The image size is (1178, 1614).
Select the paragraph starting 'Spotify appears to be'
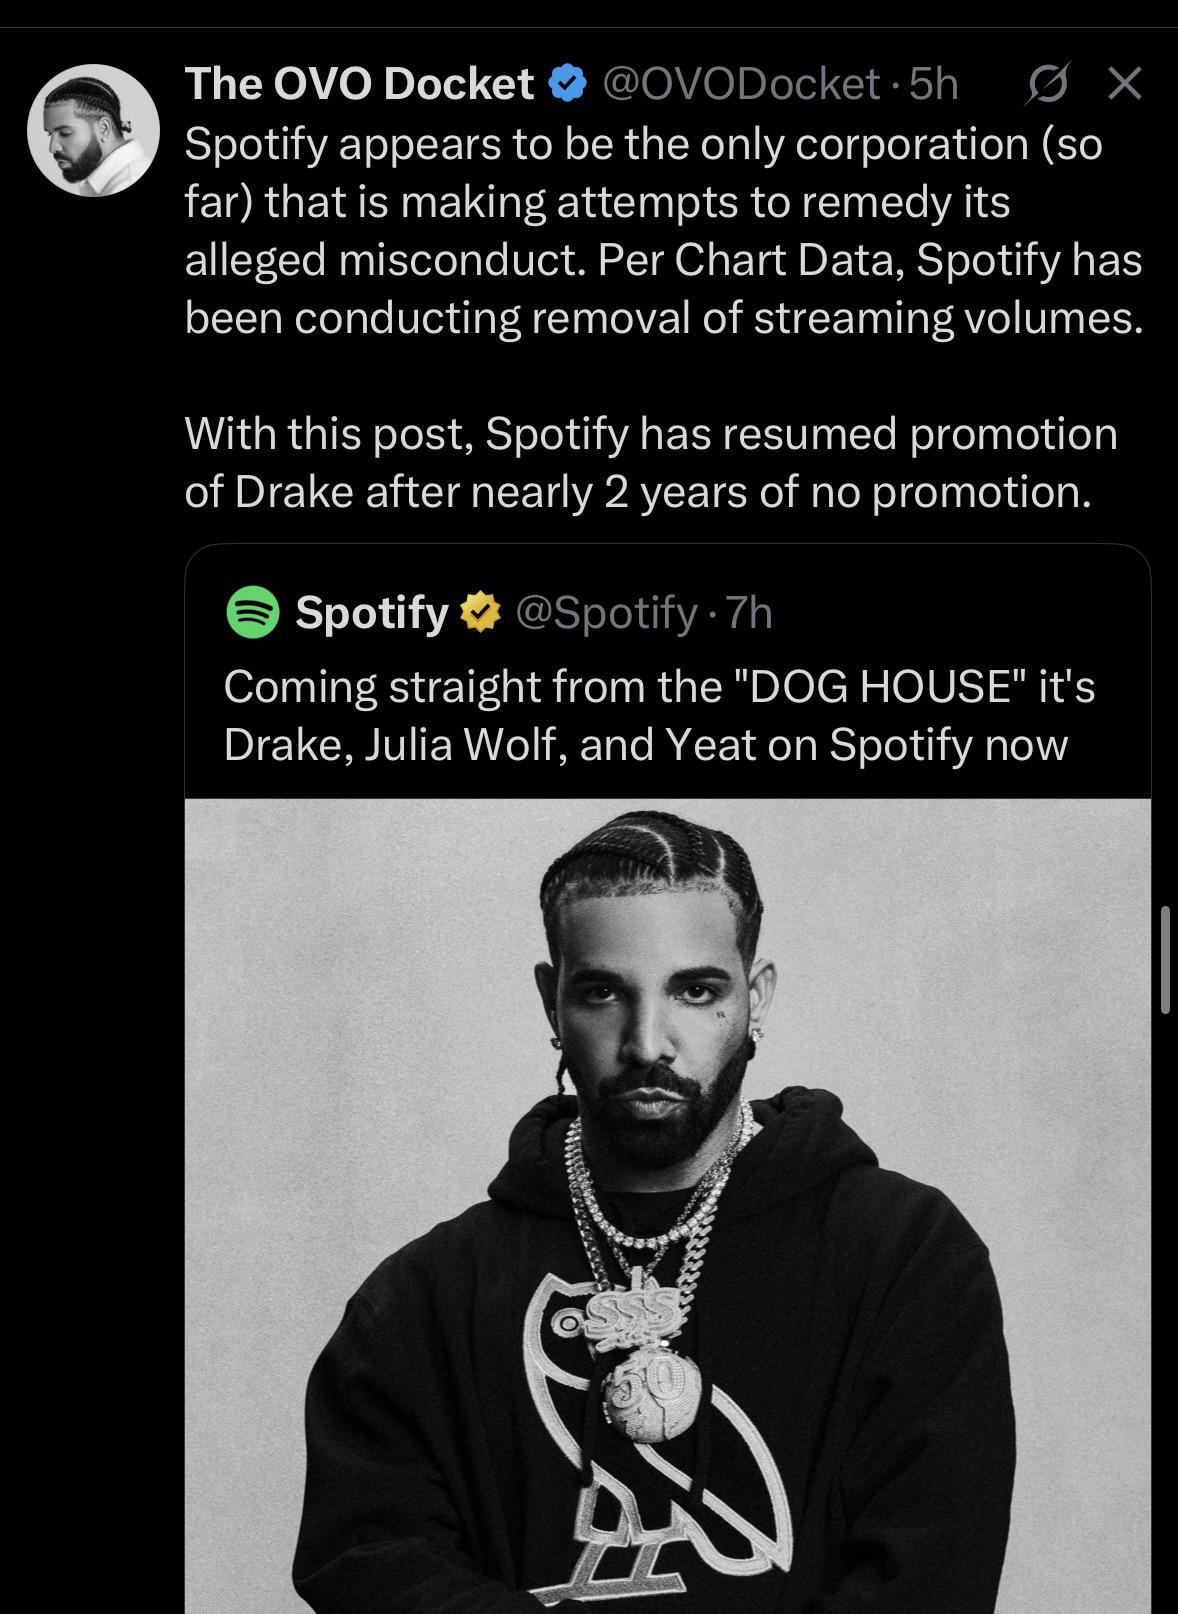tap(664, 231)
